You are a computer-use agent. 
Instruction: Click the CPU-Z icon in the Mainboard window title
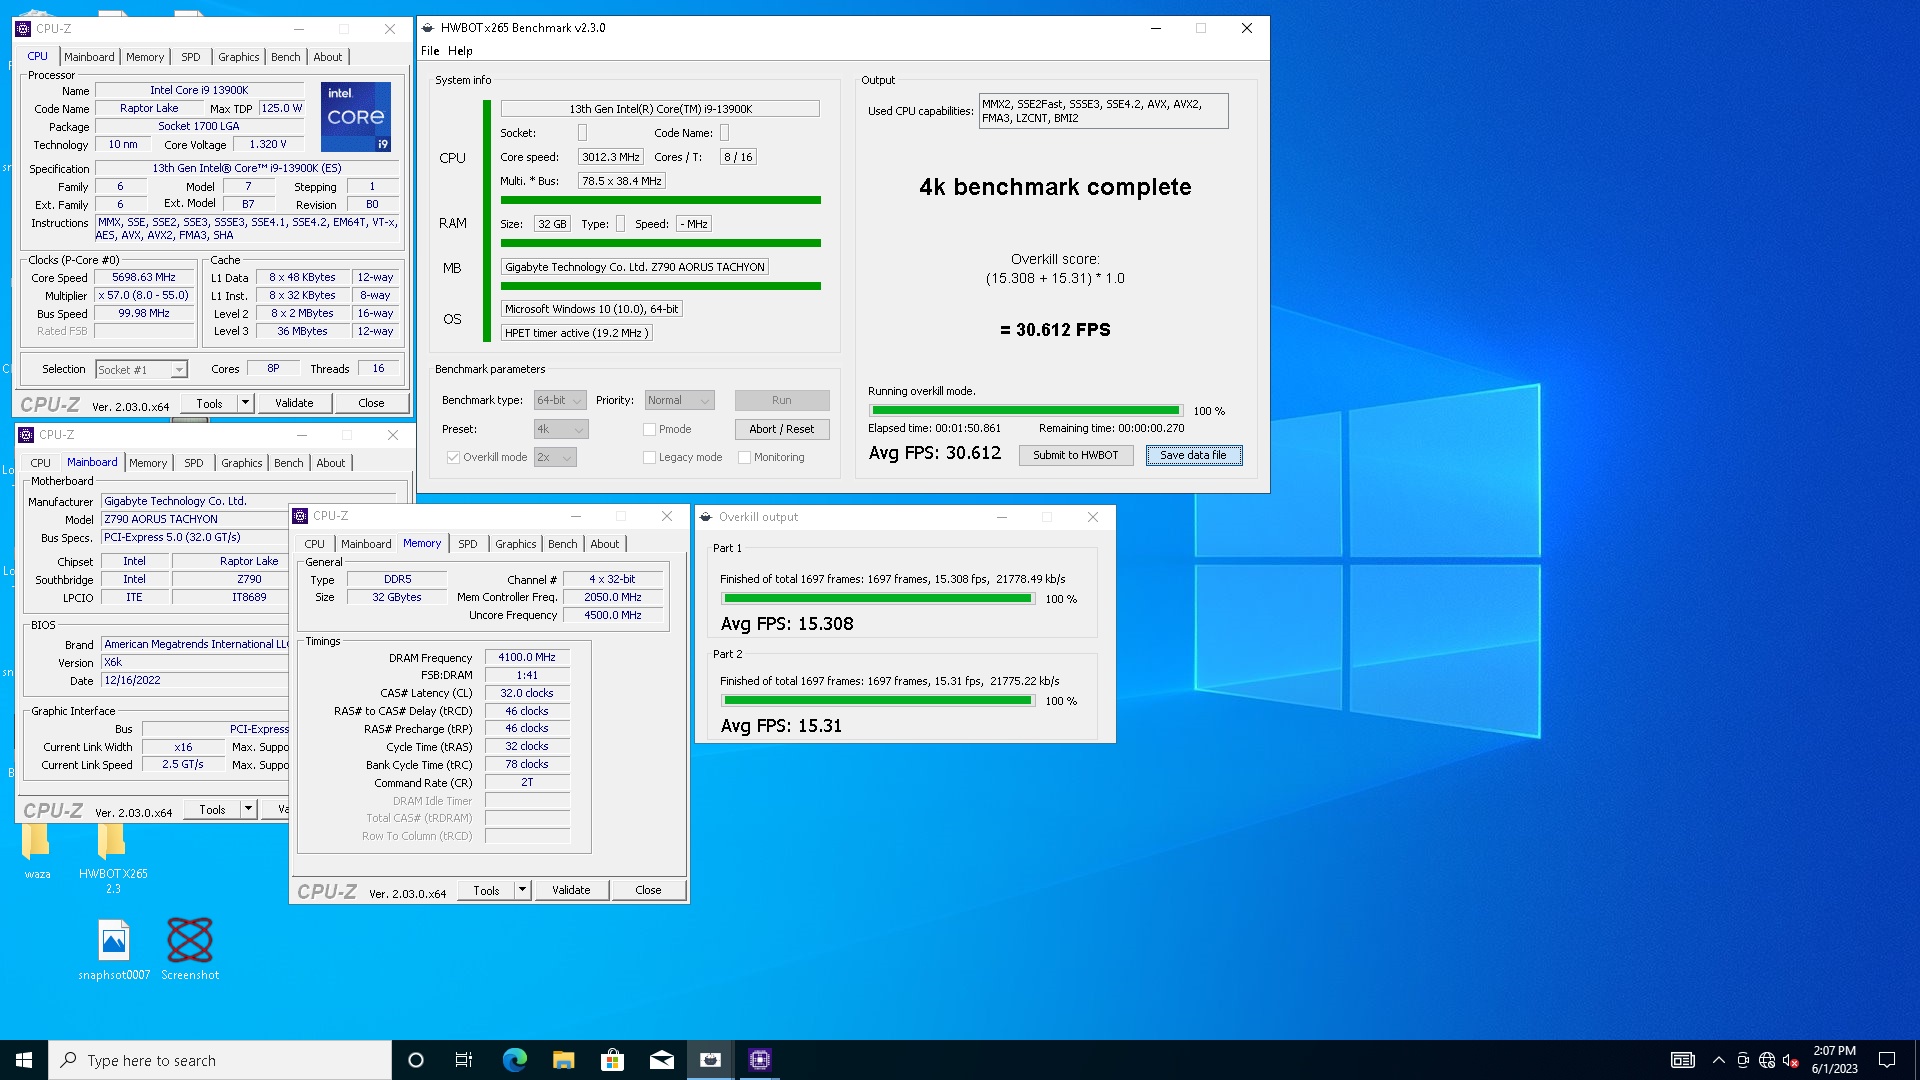click(26, 435)
